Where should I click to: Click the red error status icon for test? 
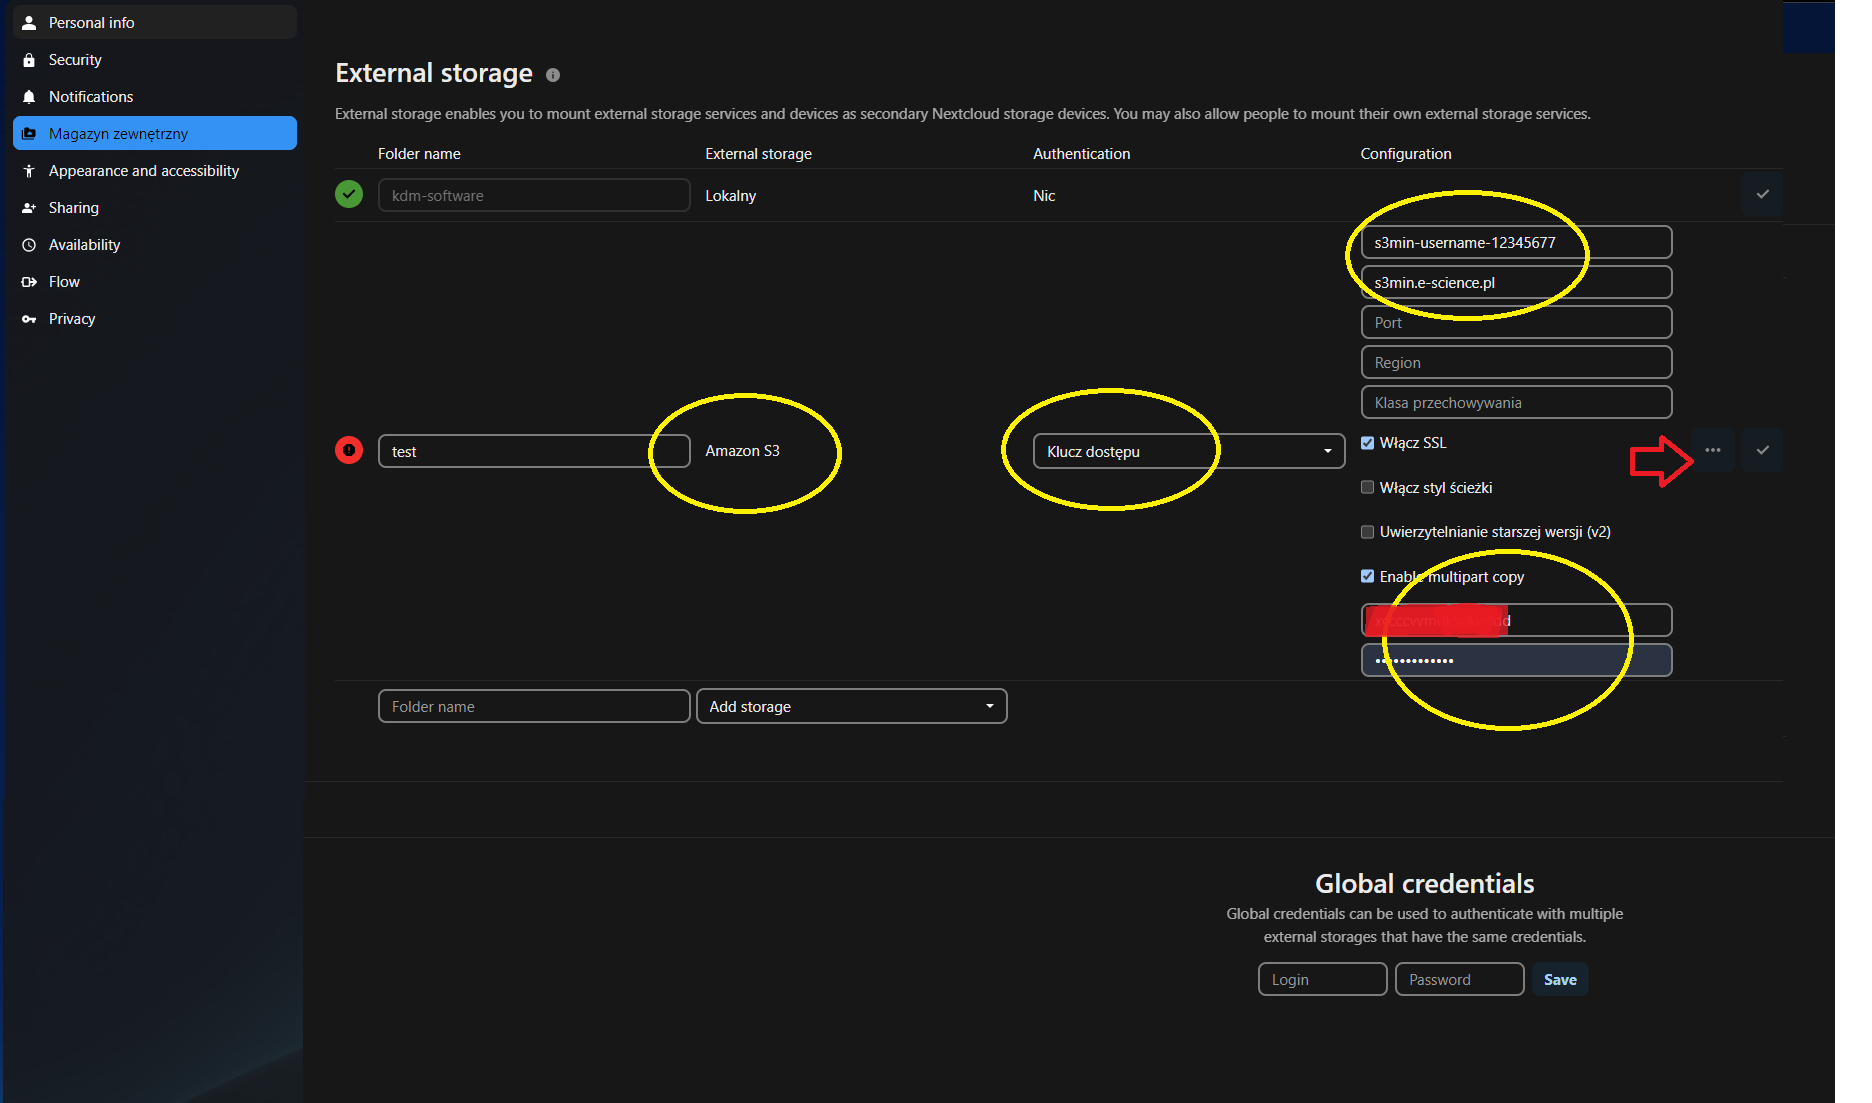[x=349, y=451]
